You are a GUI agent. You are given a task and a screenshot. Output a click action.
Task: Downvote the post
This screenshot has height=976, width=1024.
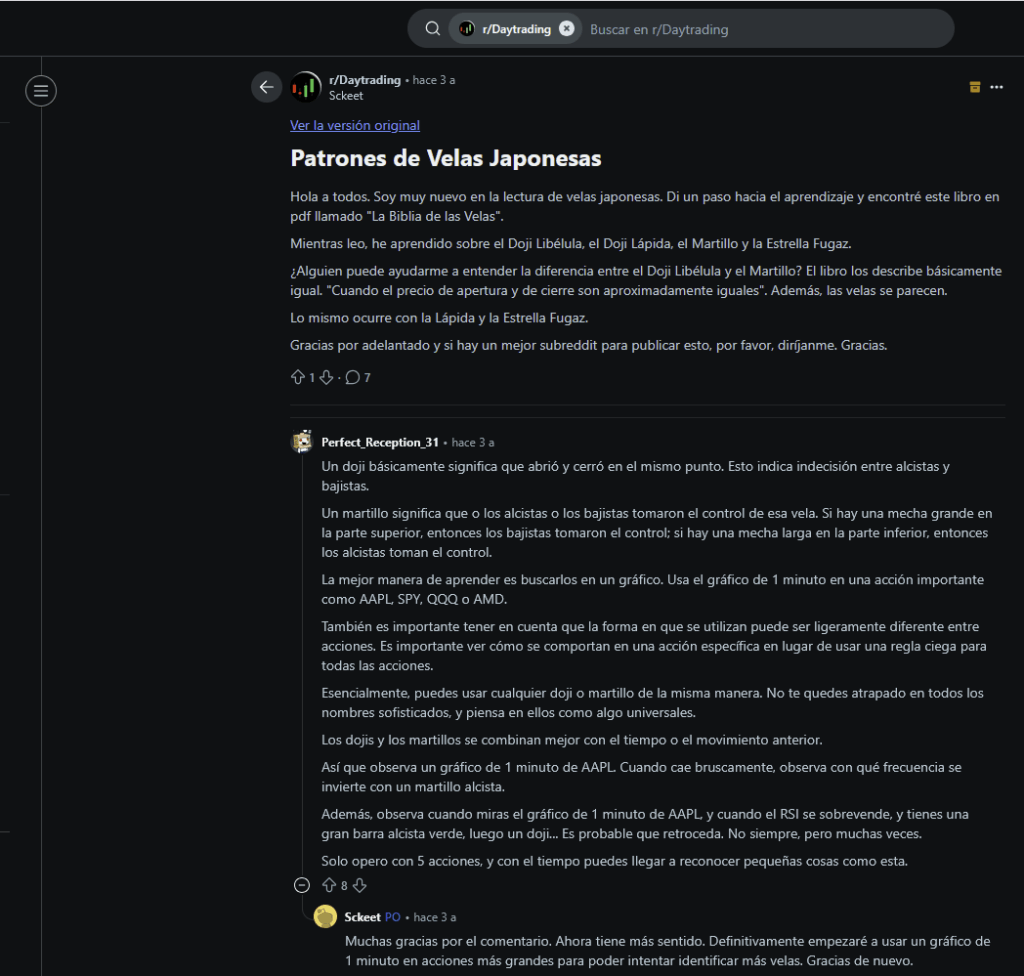pos(326,377)
